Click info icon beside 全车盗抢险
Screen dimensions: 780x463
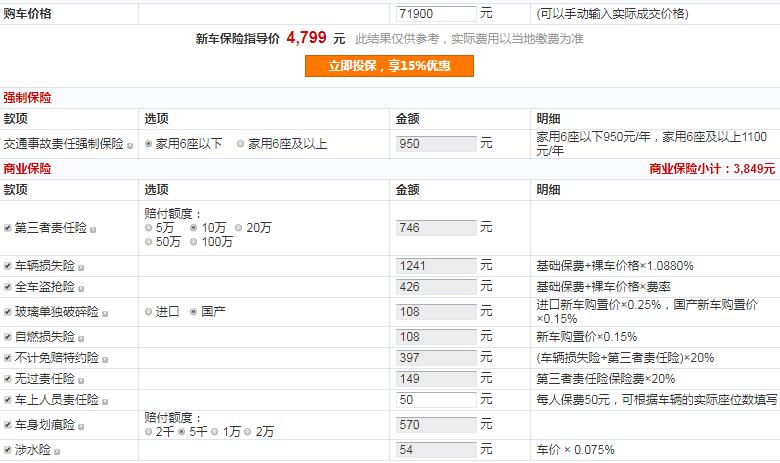(x=81, y=288)
